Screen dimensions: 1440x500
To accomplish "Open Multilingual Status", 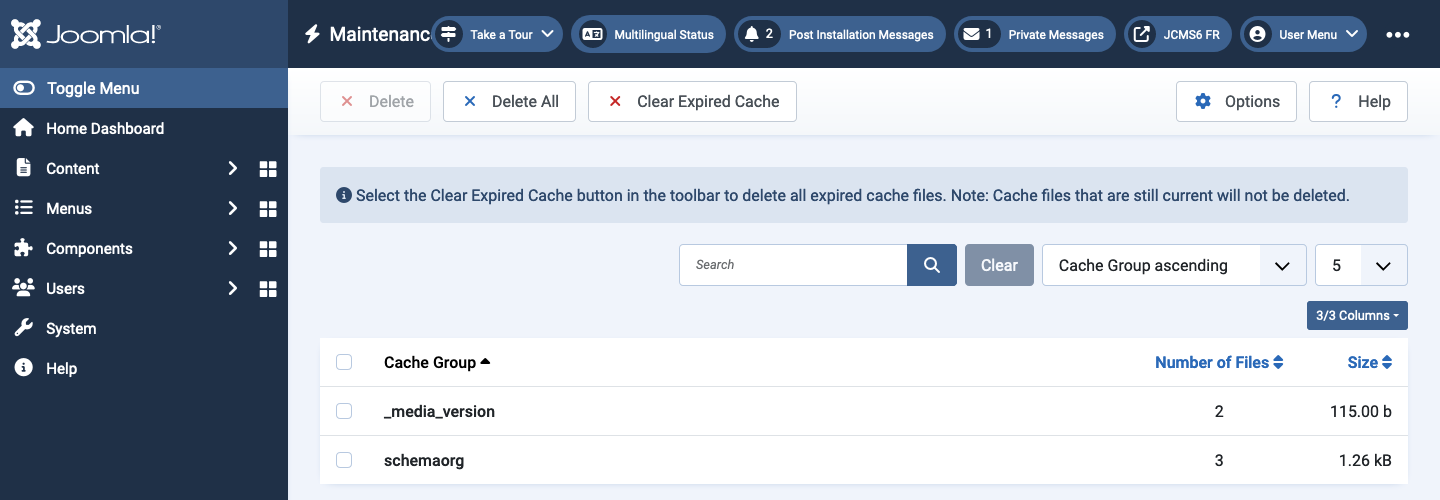I will point(648,34).
